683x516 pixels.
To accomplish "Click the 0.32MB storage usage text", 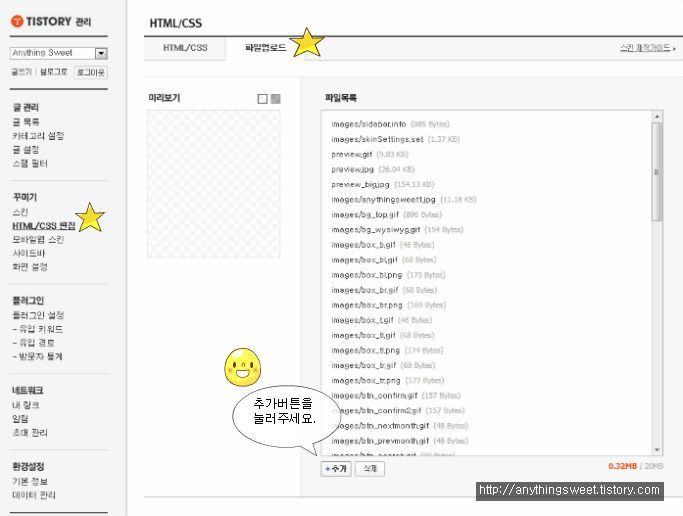I will click(x=622, y=466).
